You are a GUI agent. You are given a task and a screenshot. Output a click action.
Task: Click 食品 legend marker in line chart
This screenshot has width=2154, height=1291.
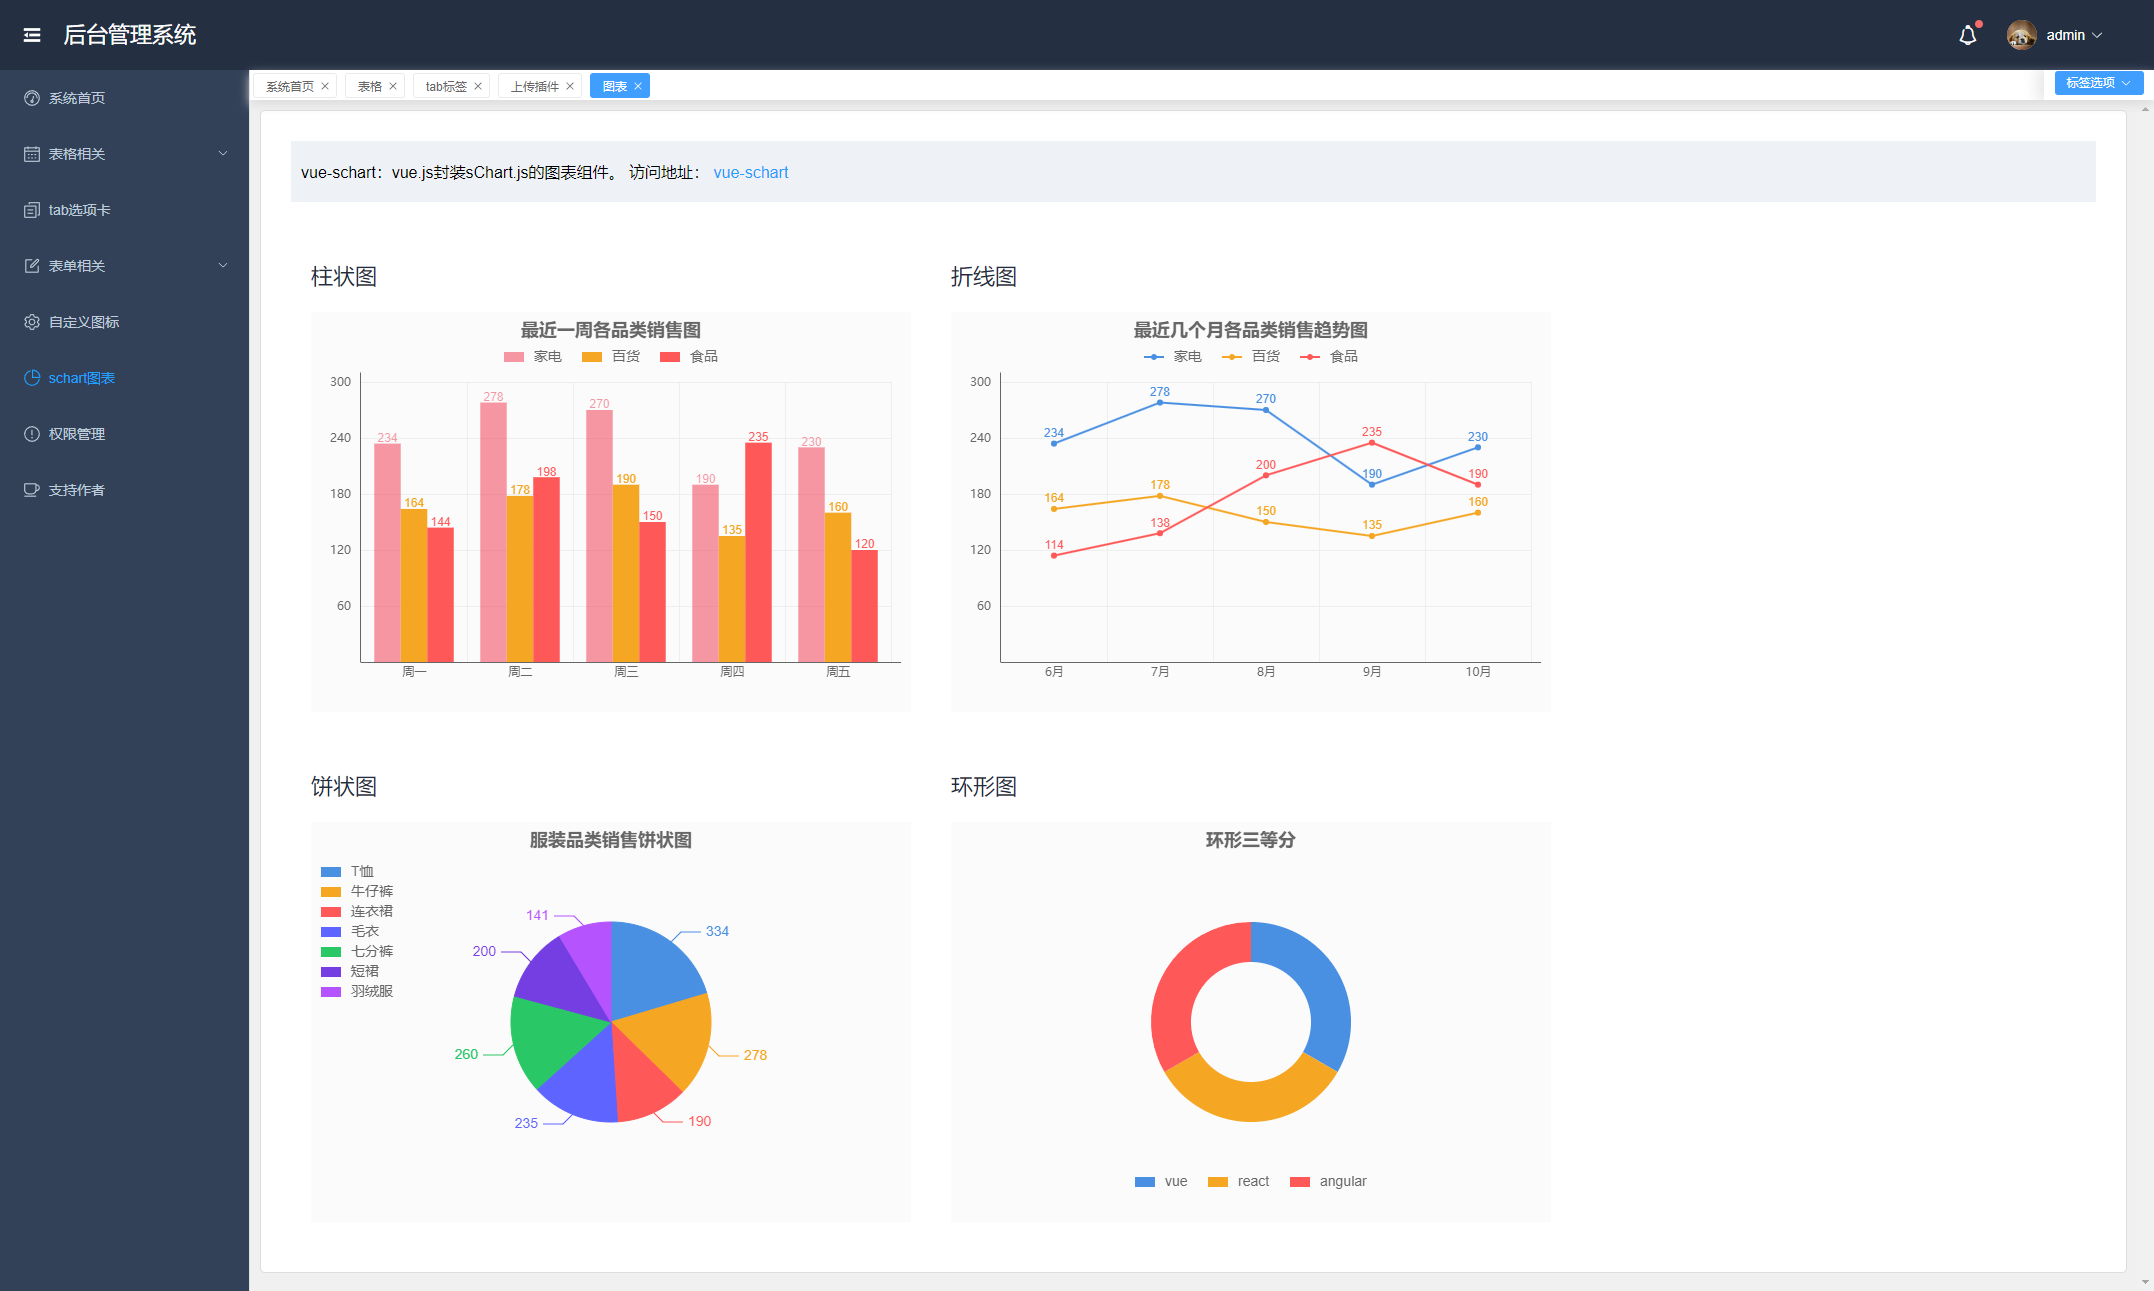click(x=1310, y=357)
